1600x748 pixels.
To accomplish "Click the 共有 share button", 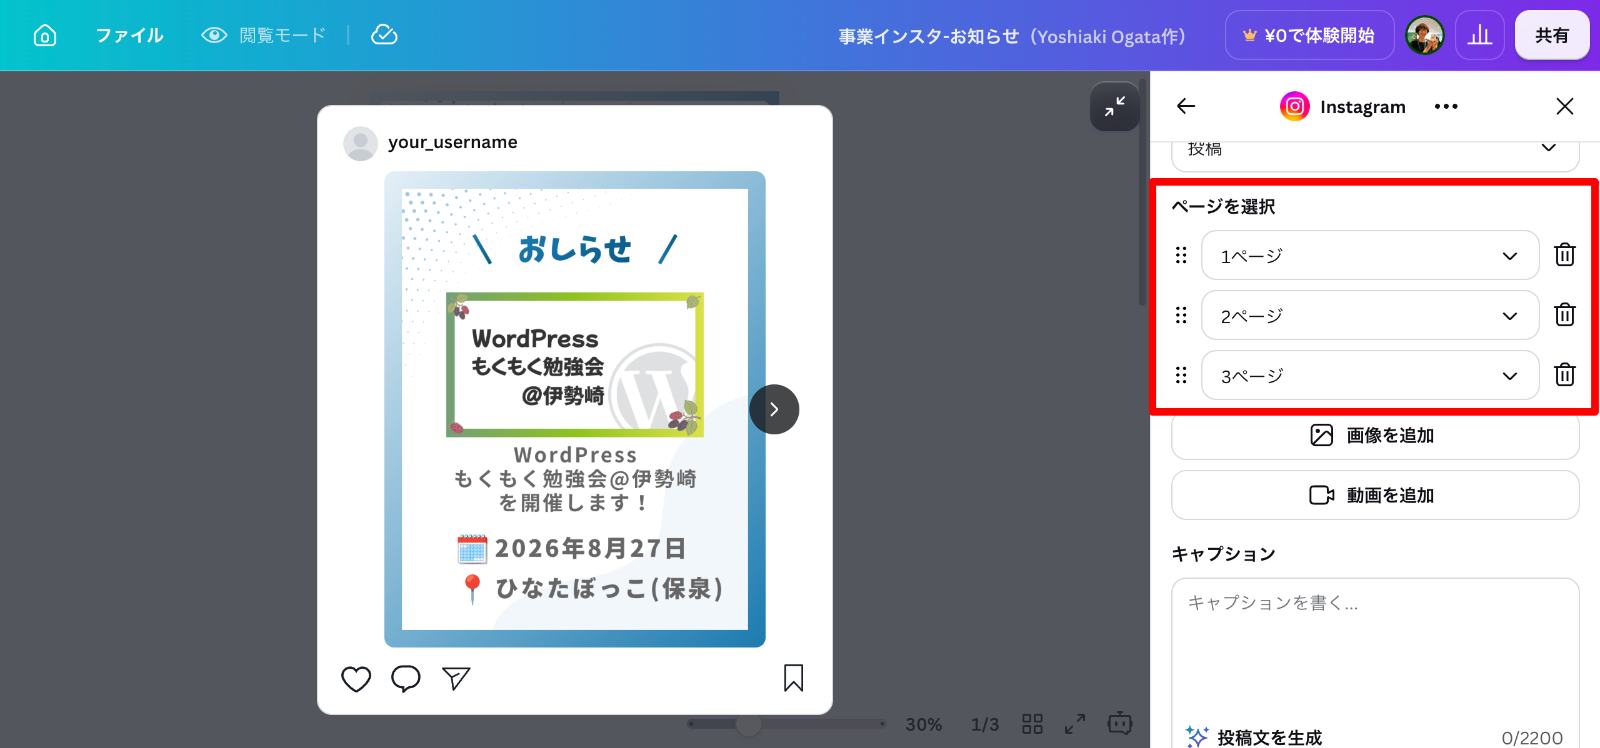I will [1552, 36].
